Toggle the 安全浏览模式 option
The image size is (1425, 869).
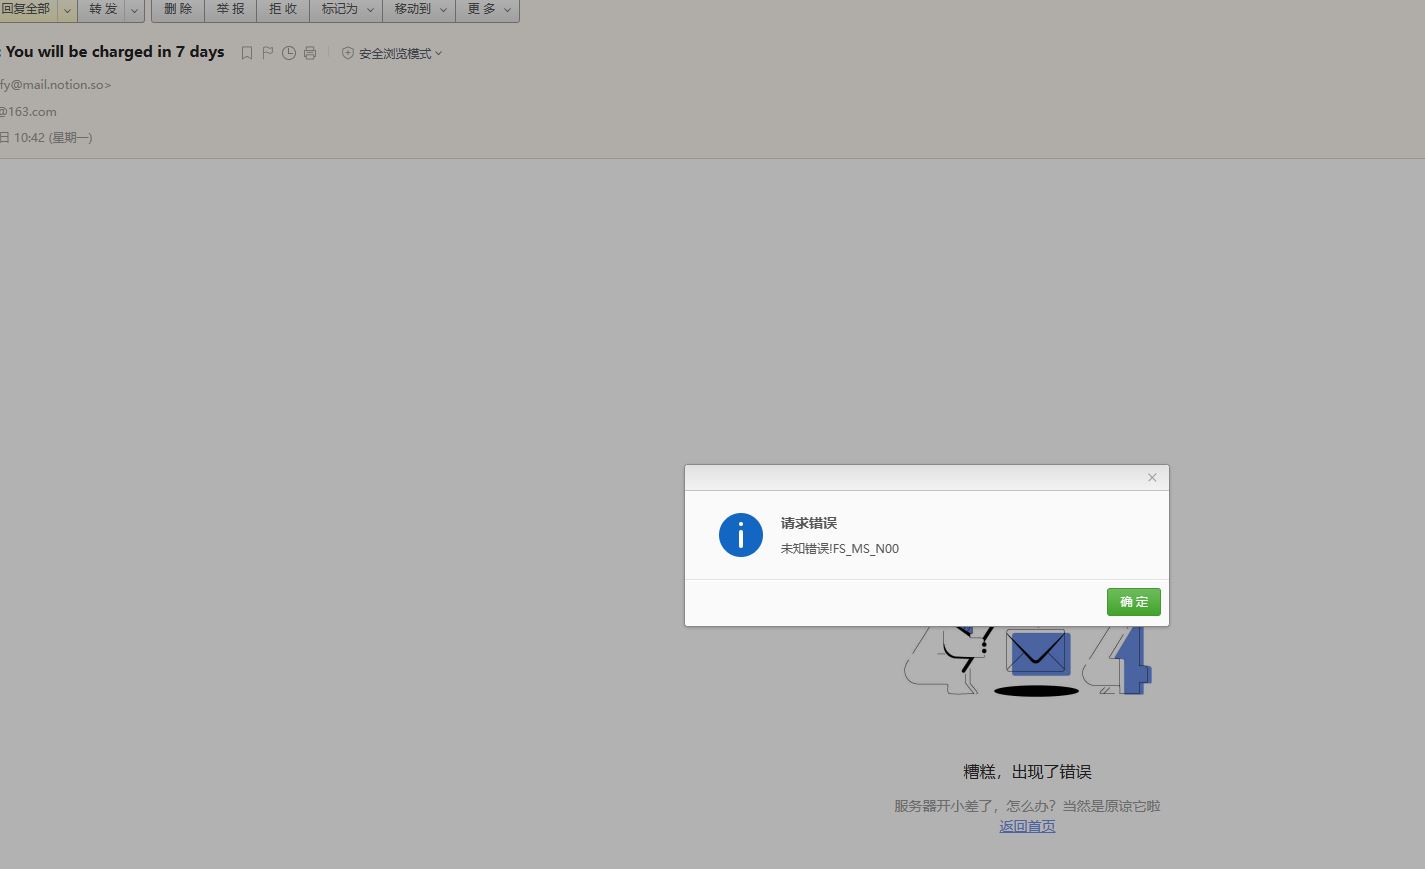392,54
